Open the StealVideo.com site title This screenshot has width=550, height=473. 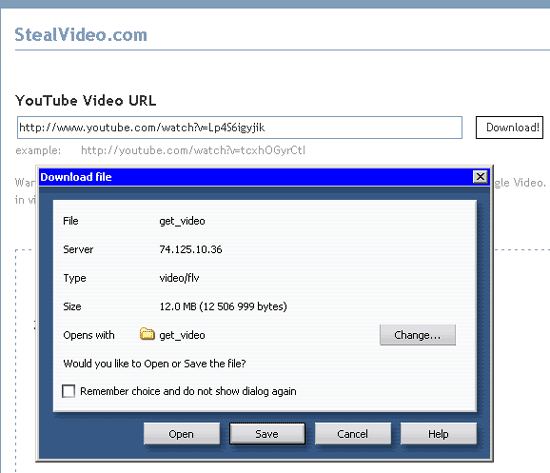81,35
